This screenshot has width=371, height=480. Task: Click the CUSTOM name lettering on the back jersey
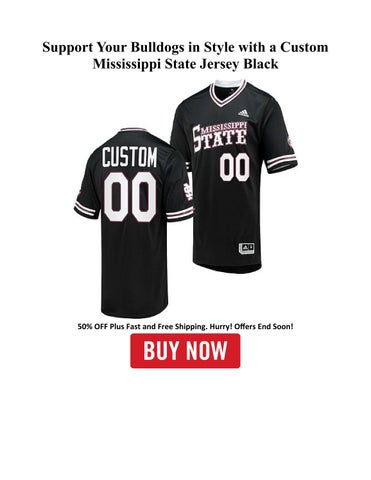[129, 157]
